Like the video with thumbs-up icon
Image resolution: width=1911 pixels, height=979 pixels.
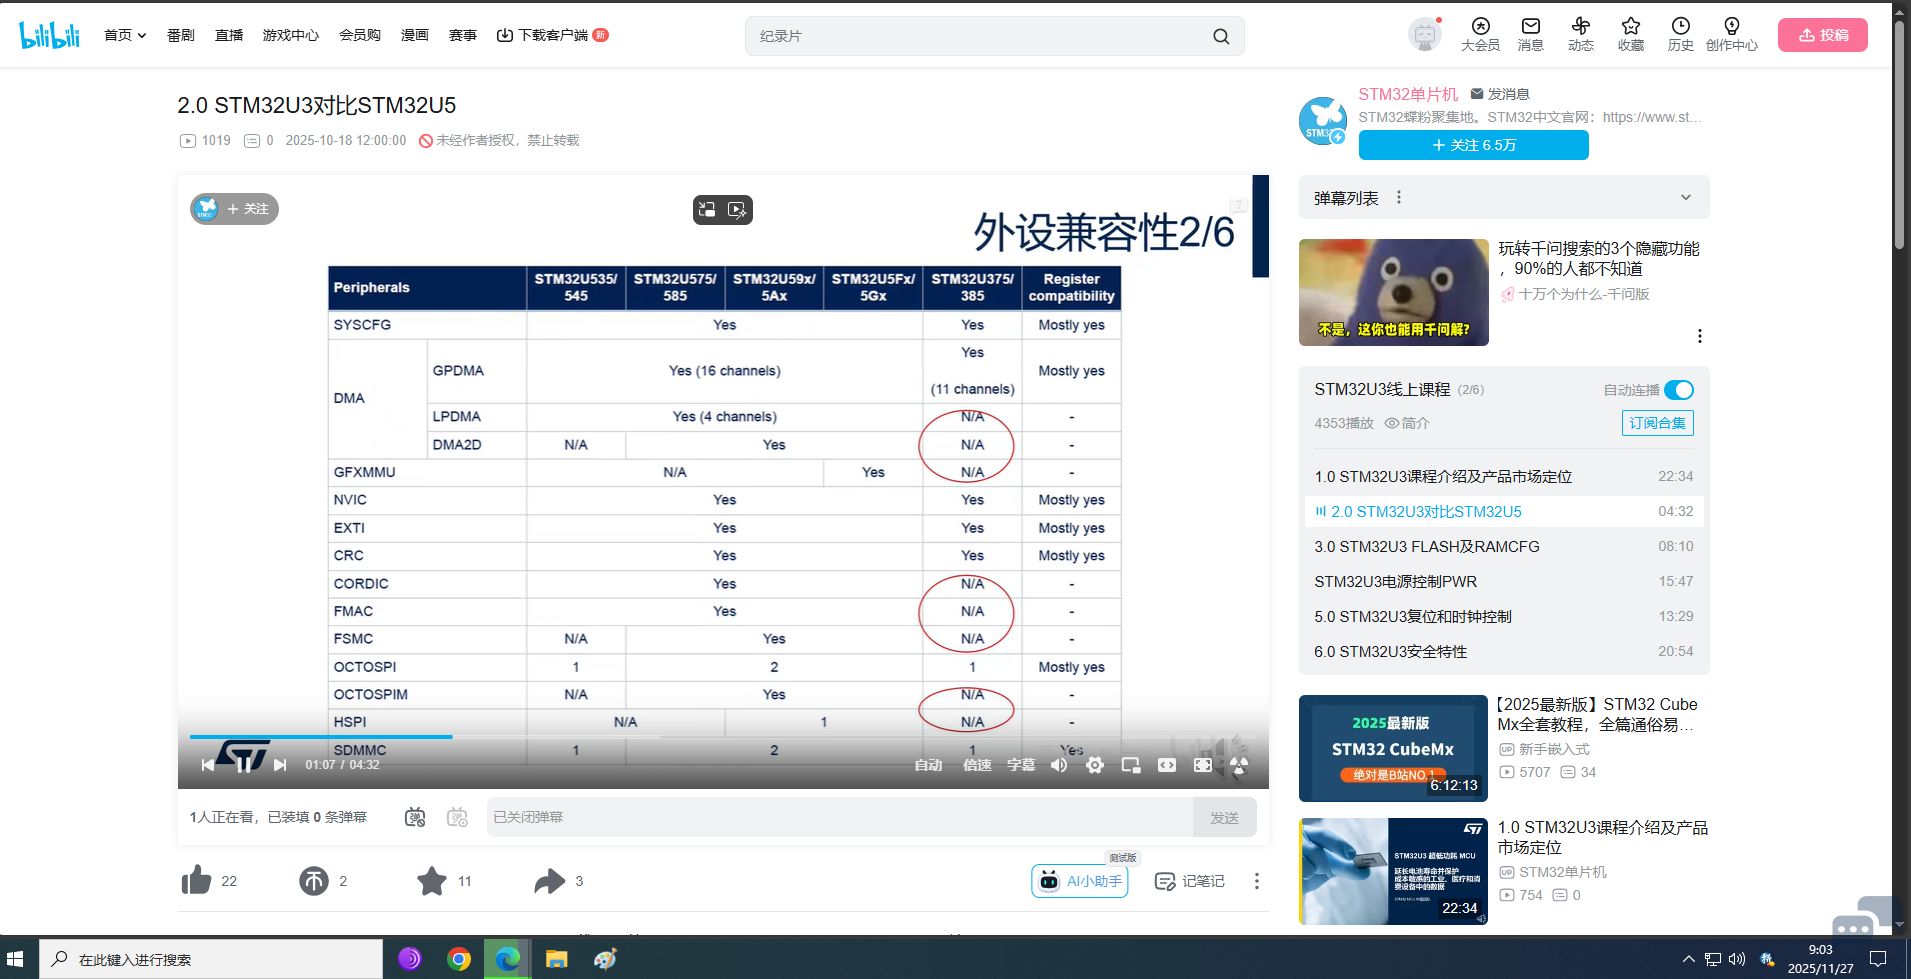click(197, 881)
